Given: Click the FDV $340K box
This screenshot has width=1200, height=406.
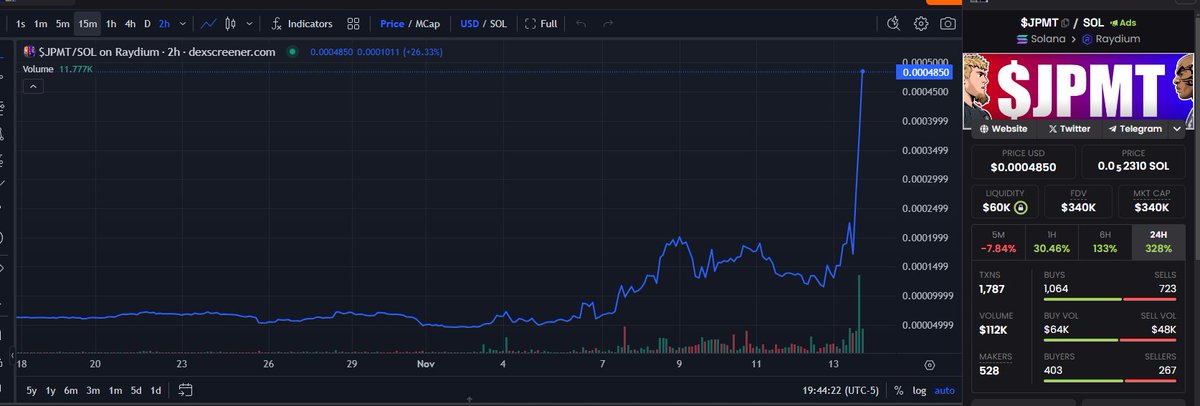Looking at the screenshot, I should click(1079, 202).
